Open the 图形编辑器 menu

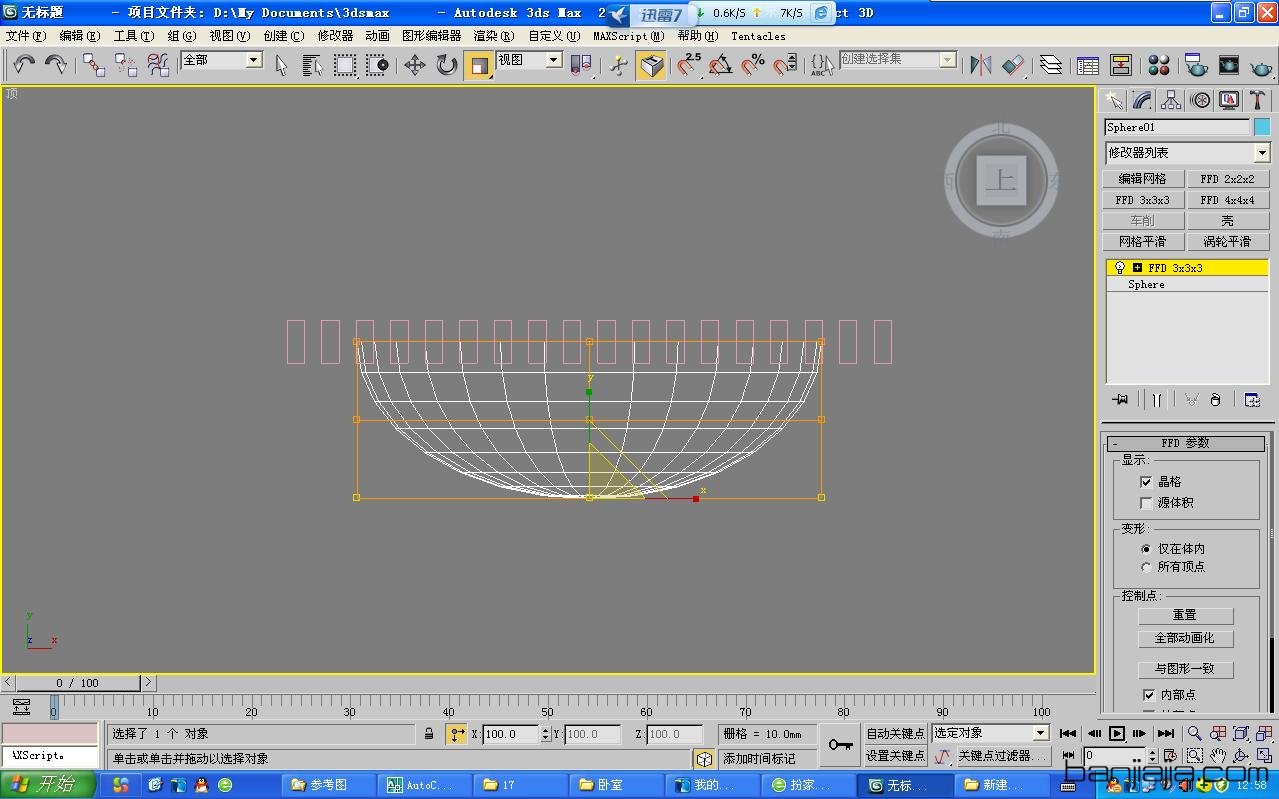pyautogui.click(x=432, y=36)
